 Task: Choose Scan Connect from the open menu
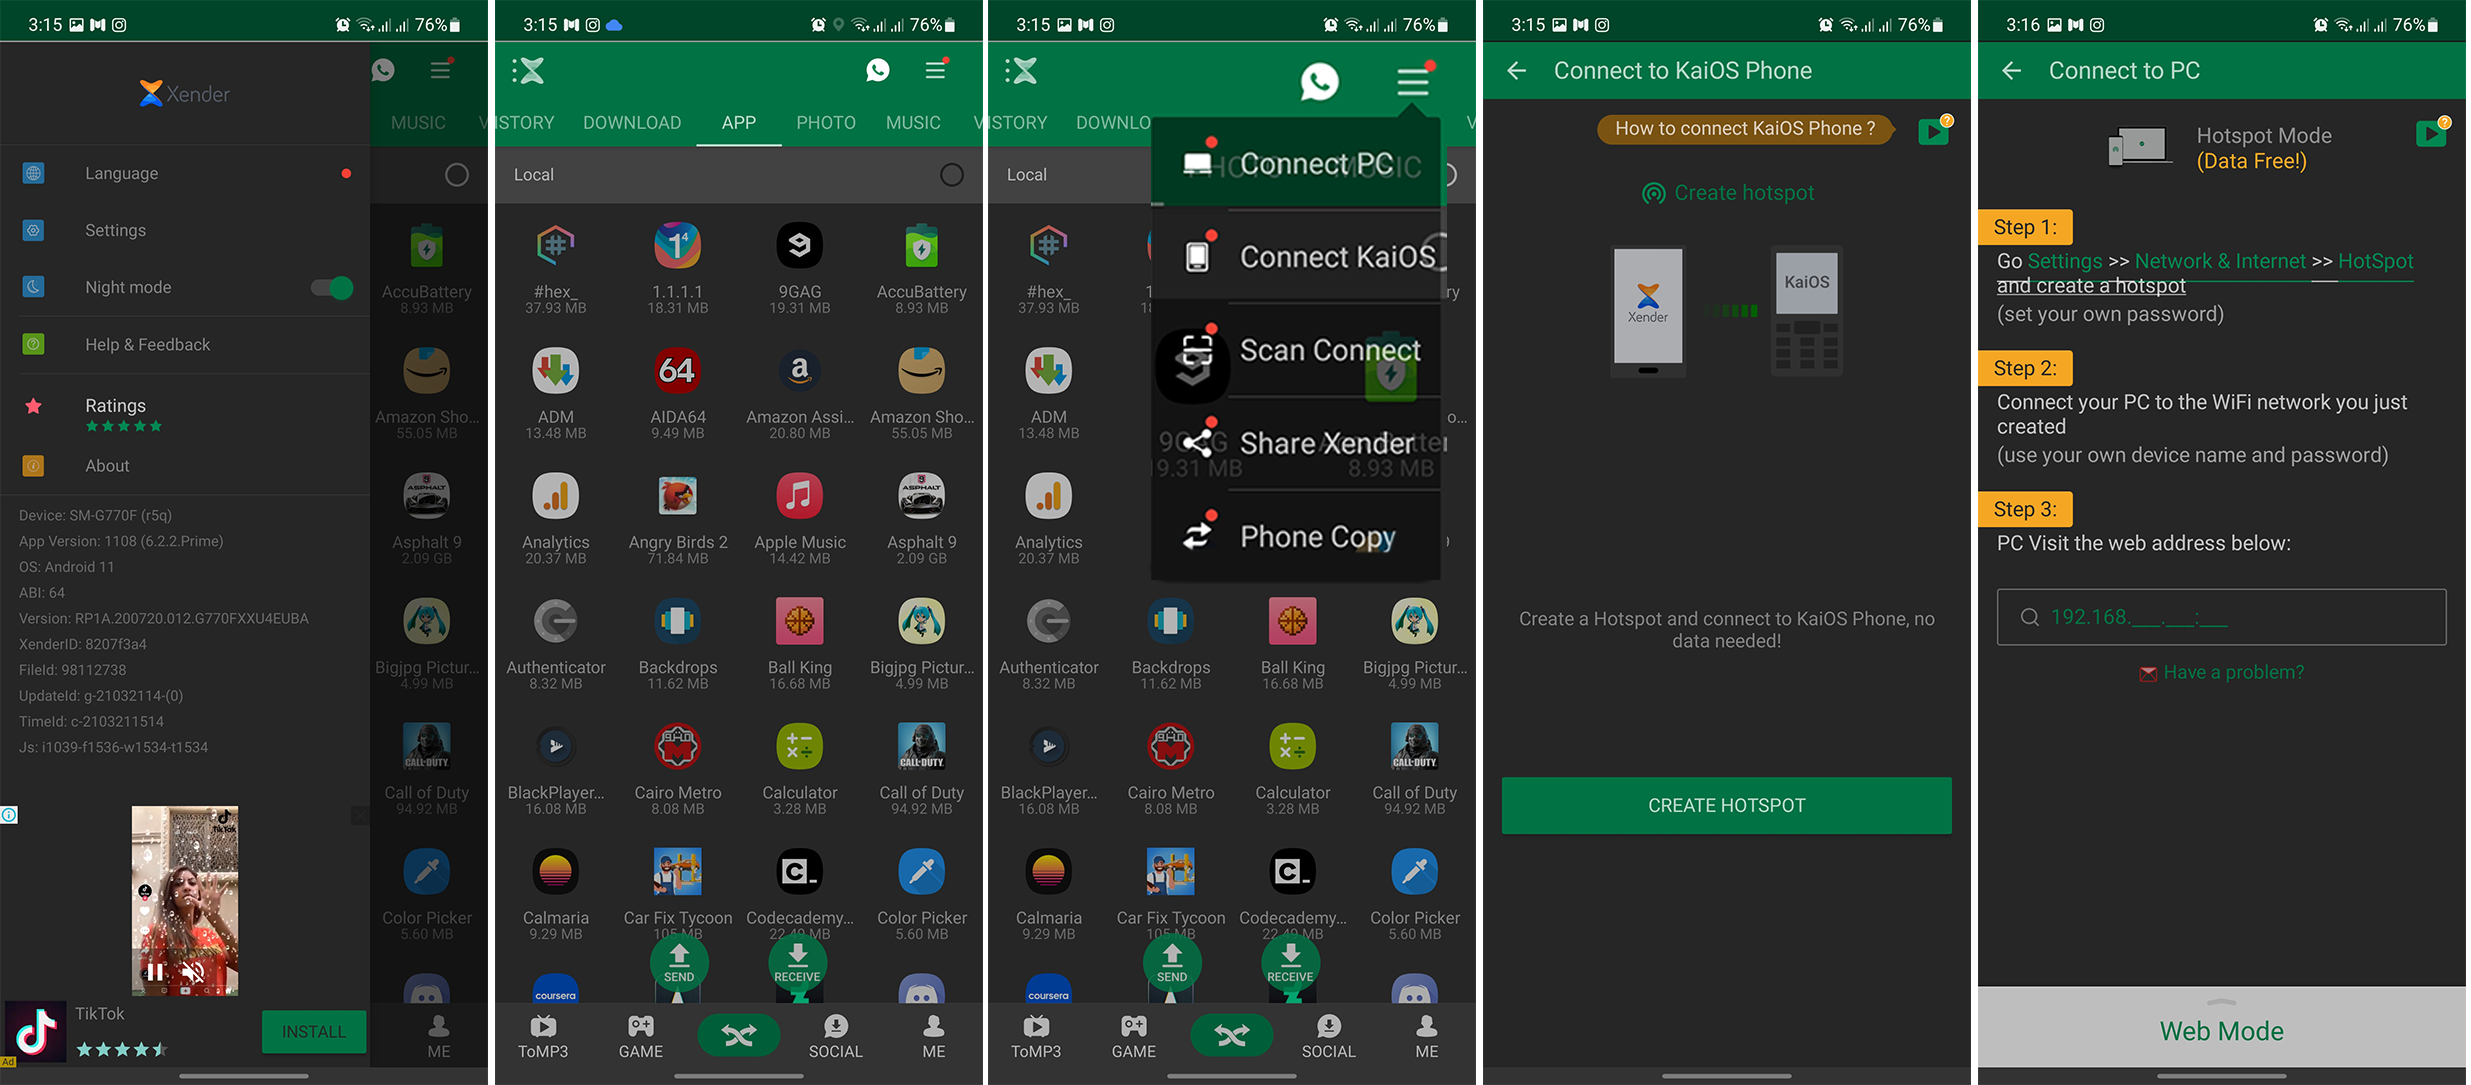click(1296, 350)
